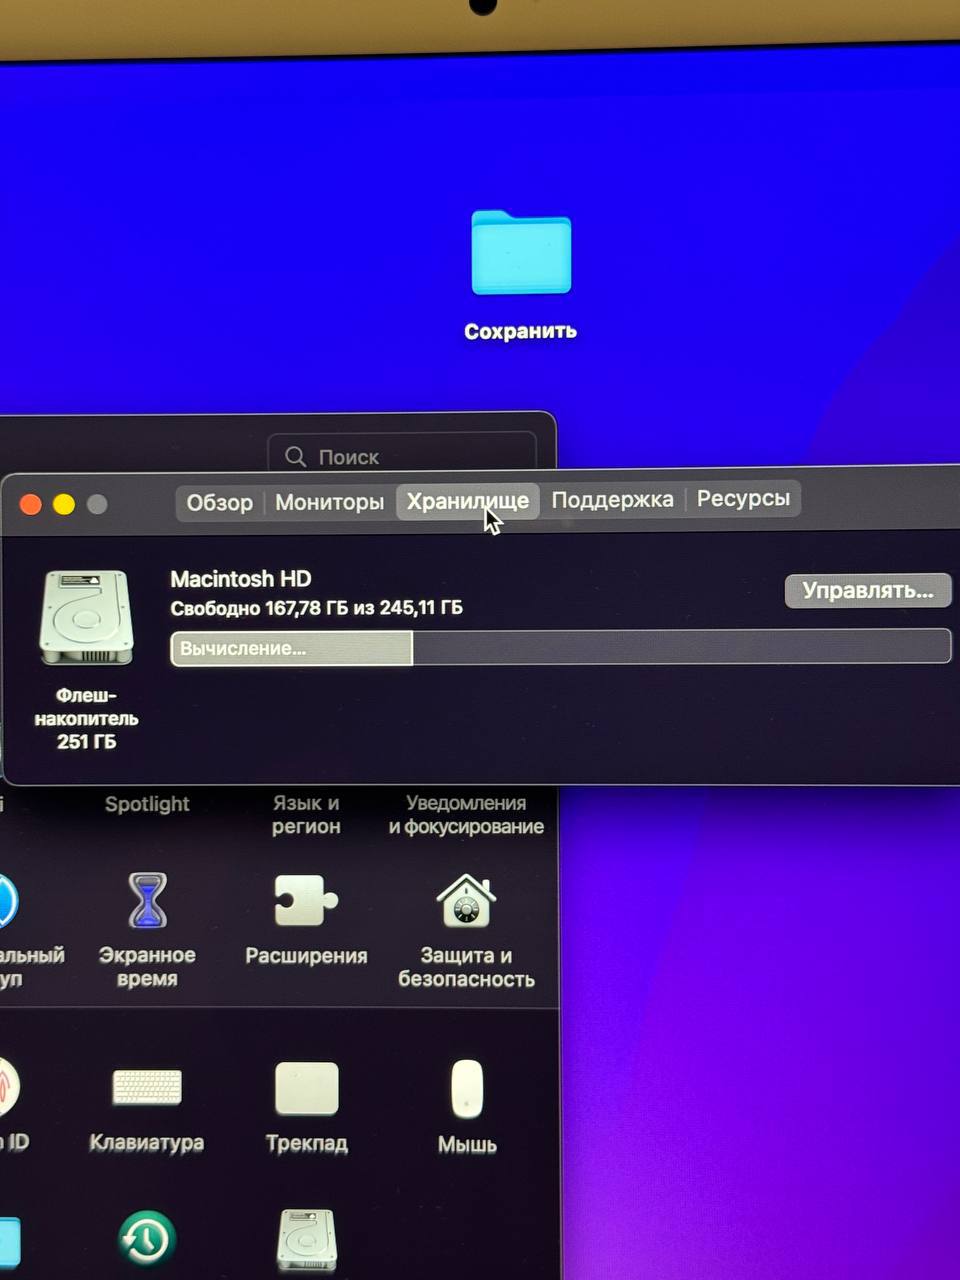
Task: Click the Spotlight label in preferences
Action: (x=147, y=804)
